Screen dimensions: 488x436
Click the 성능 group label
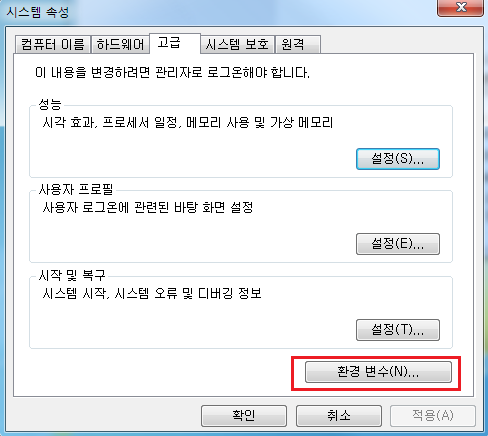(50, 104)
